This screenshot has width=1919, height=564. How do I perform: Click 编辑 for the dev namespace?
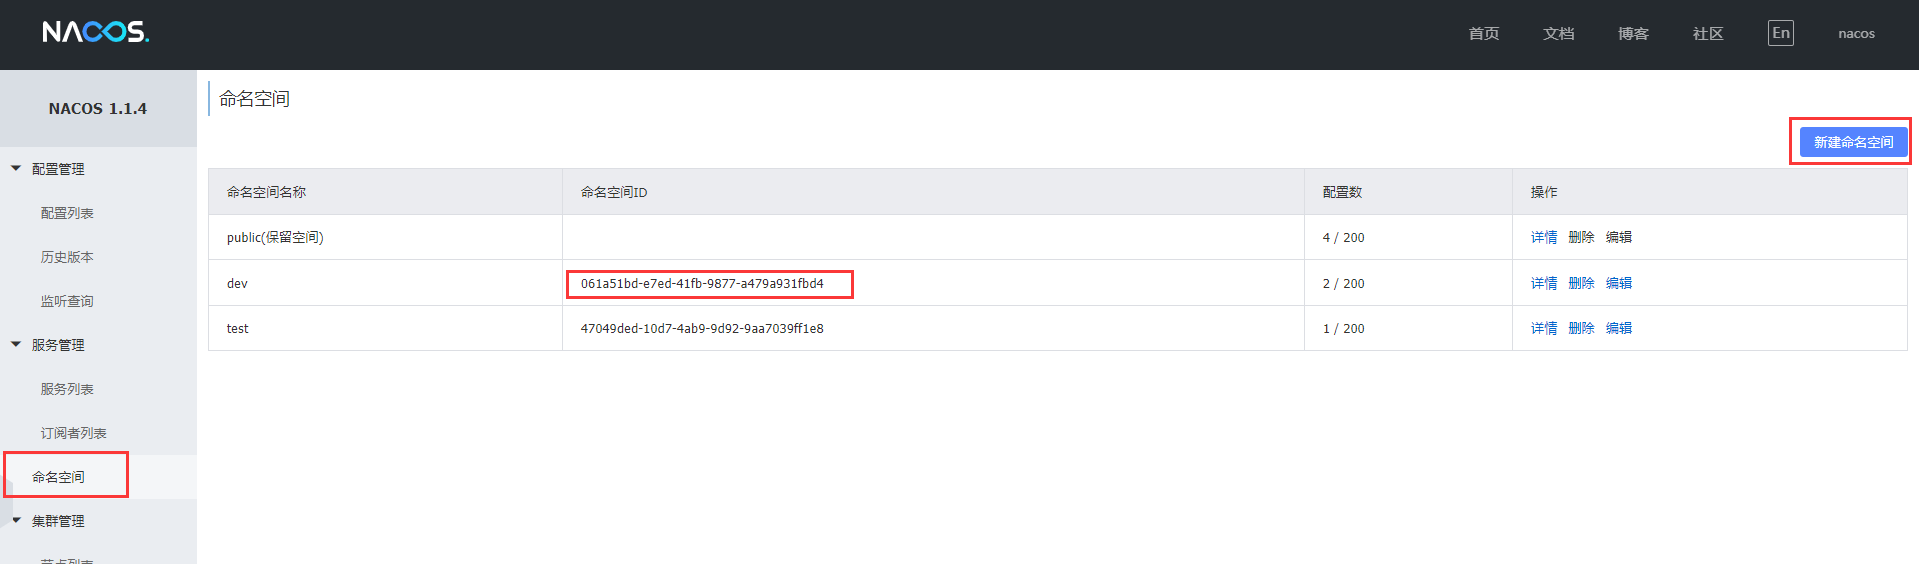click(x=1618, y=283)
